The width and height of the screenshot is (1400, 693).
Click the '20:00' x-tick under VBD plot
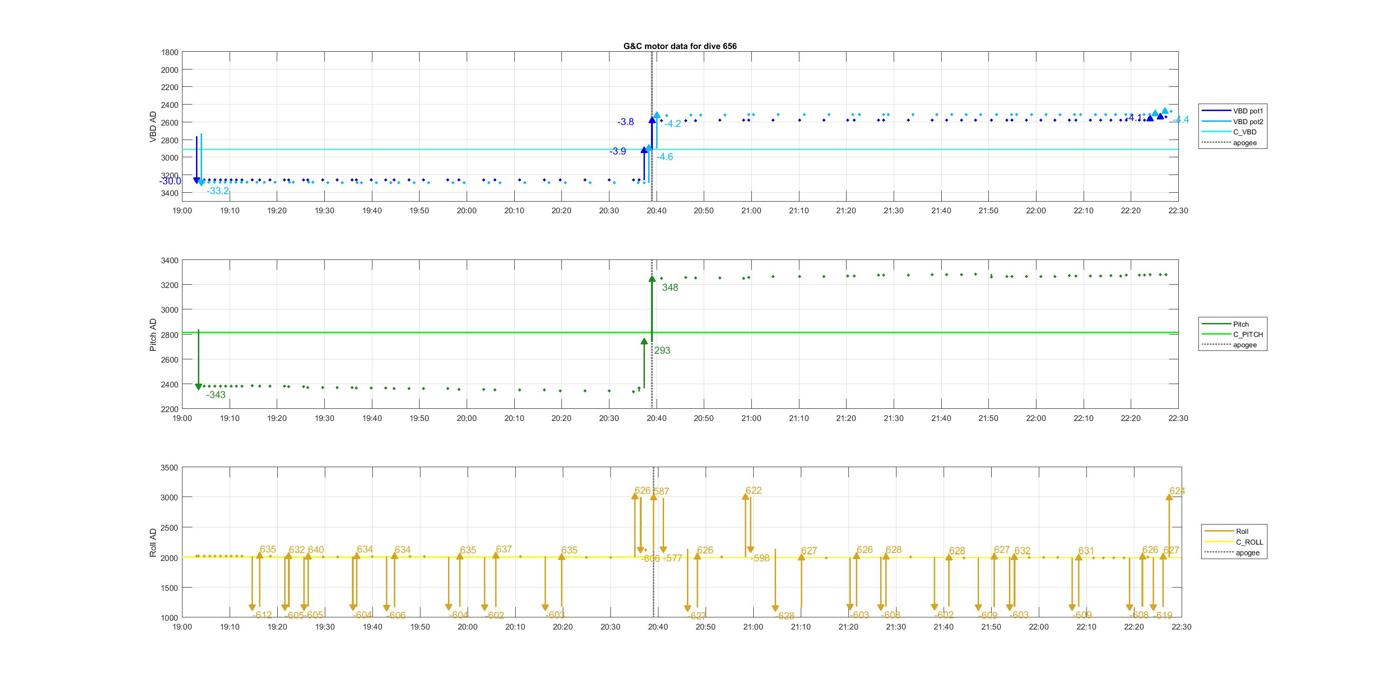tap(467, 211)
